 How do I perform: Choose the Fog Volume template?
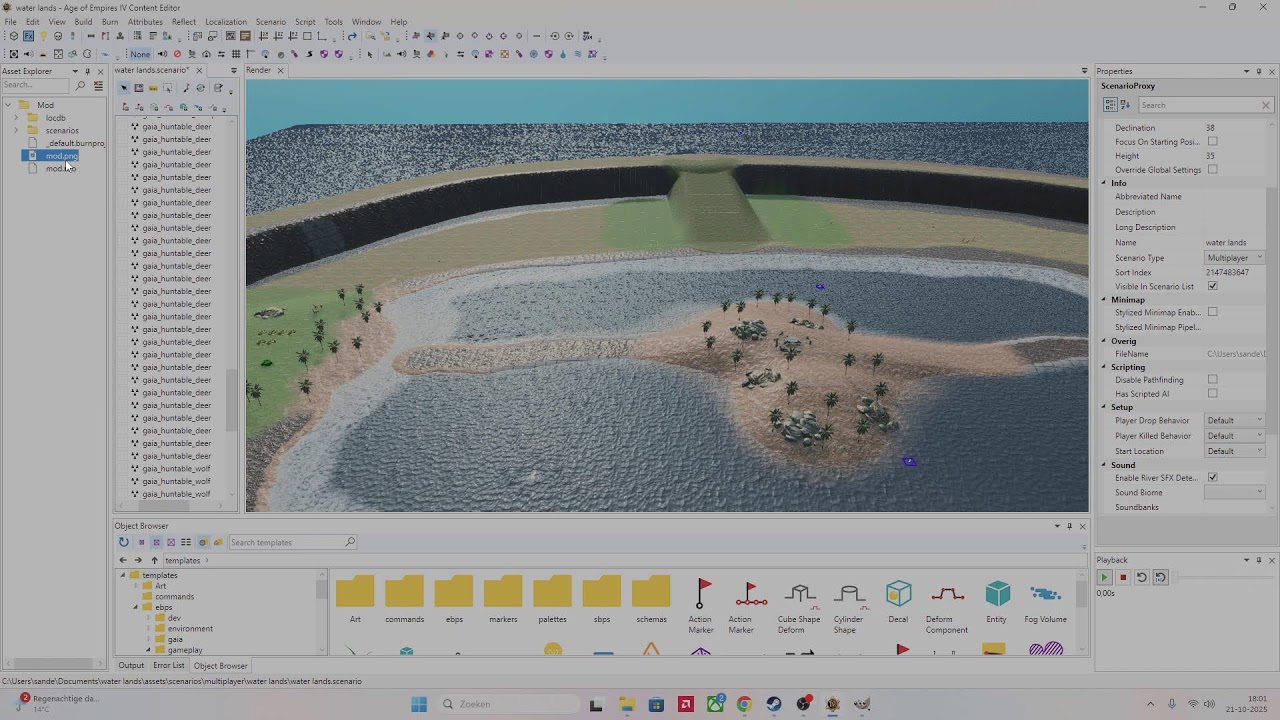1045,602
